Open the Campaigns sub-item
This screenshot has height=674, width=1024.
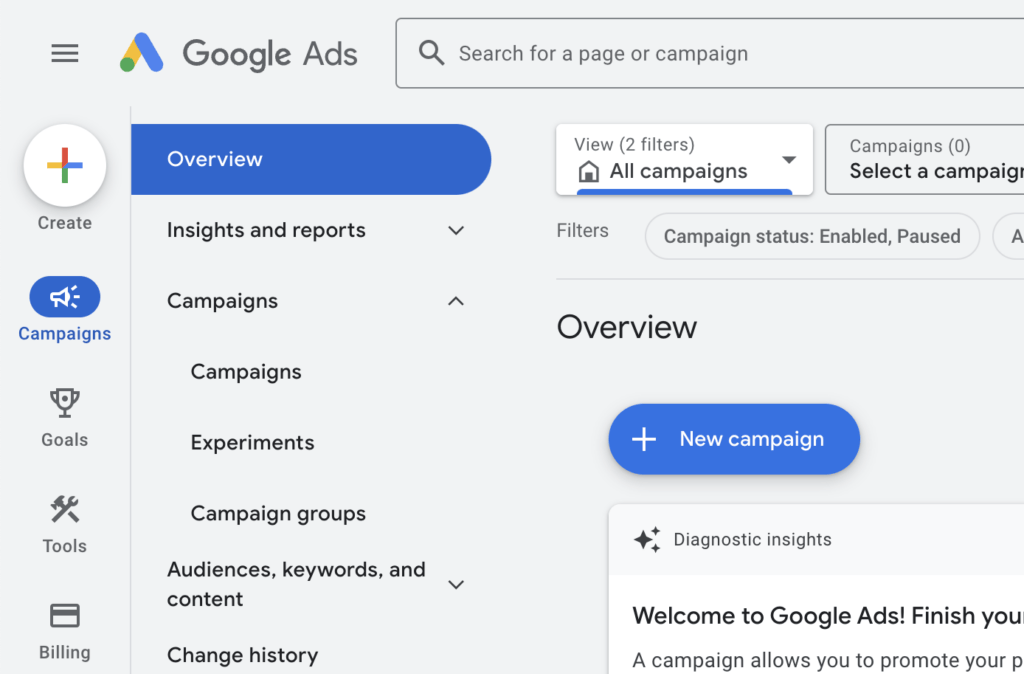click(x=246, y=372)
